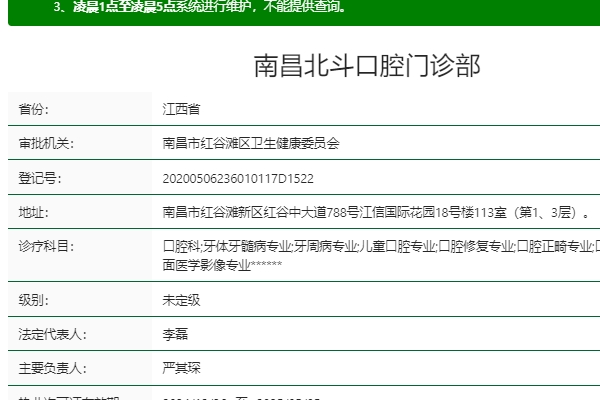
Task: Click the 法定代表人 label
Action: pyautogui.click(x=52, y=334)
